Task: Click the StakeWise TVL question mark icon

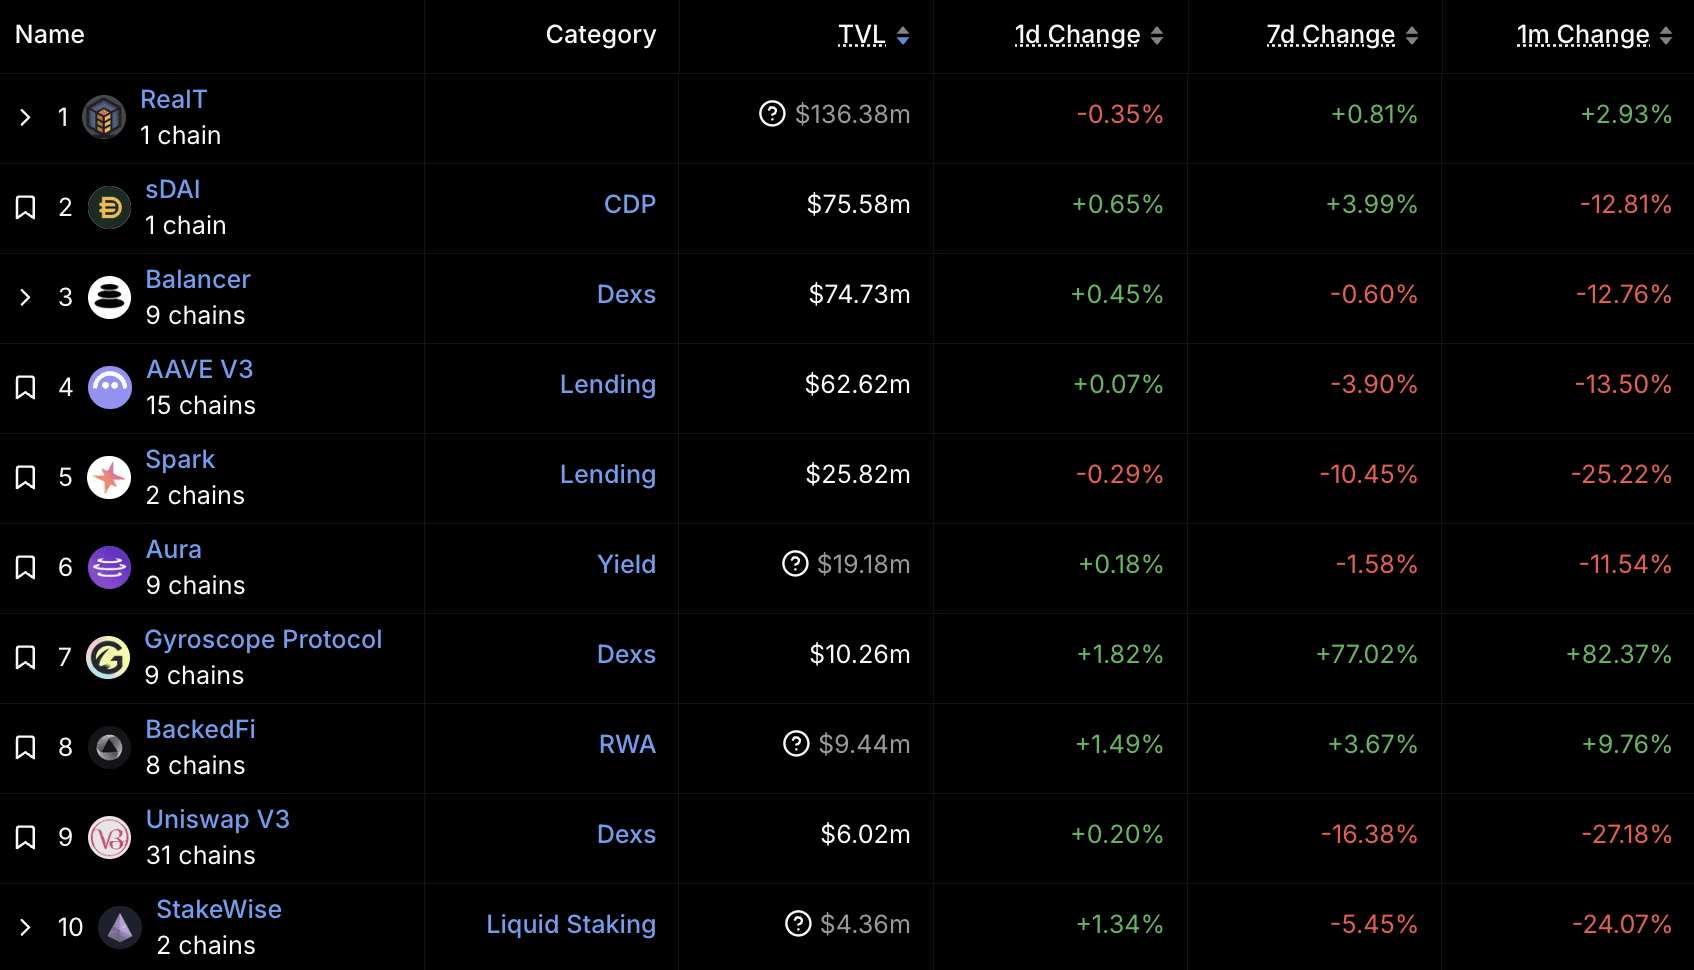Action: click(798, 924)
